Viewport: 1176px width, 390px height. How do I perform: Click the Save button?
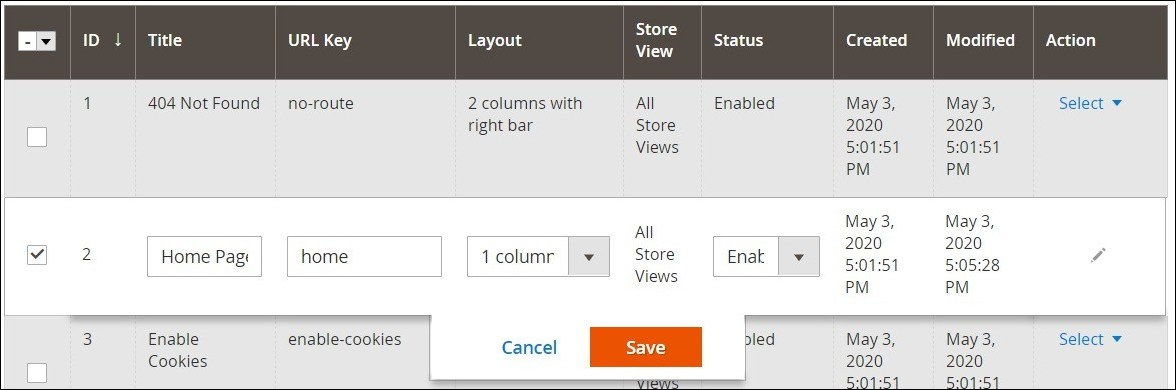646,347
